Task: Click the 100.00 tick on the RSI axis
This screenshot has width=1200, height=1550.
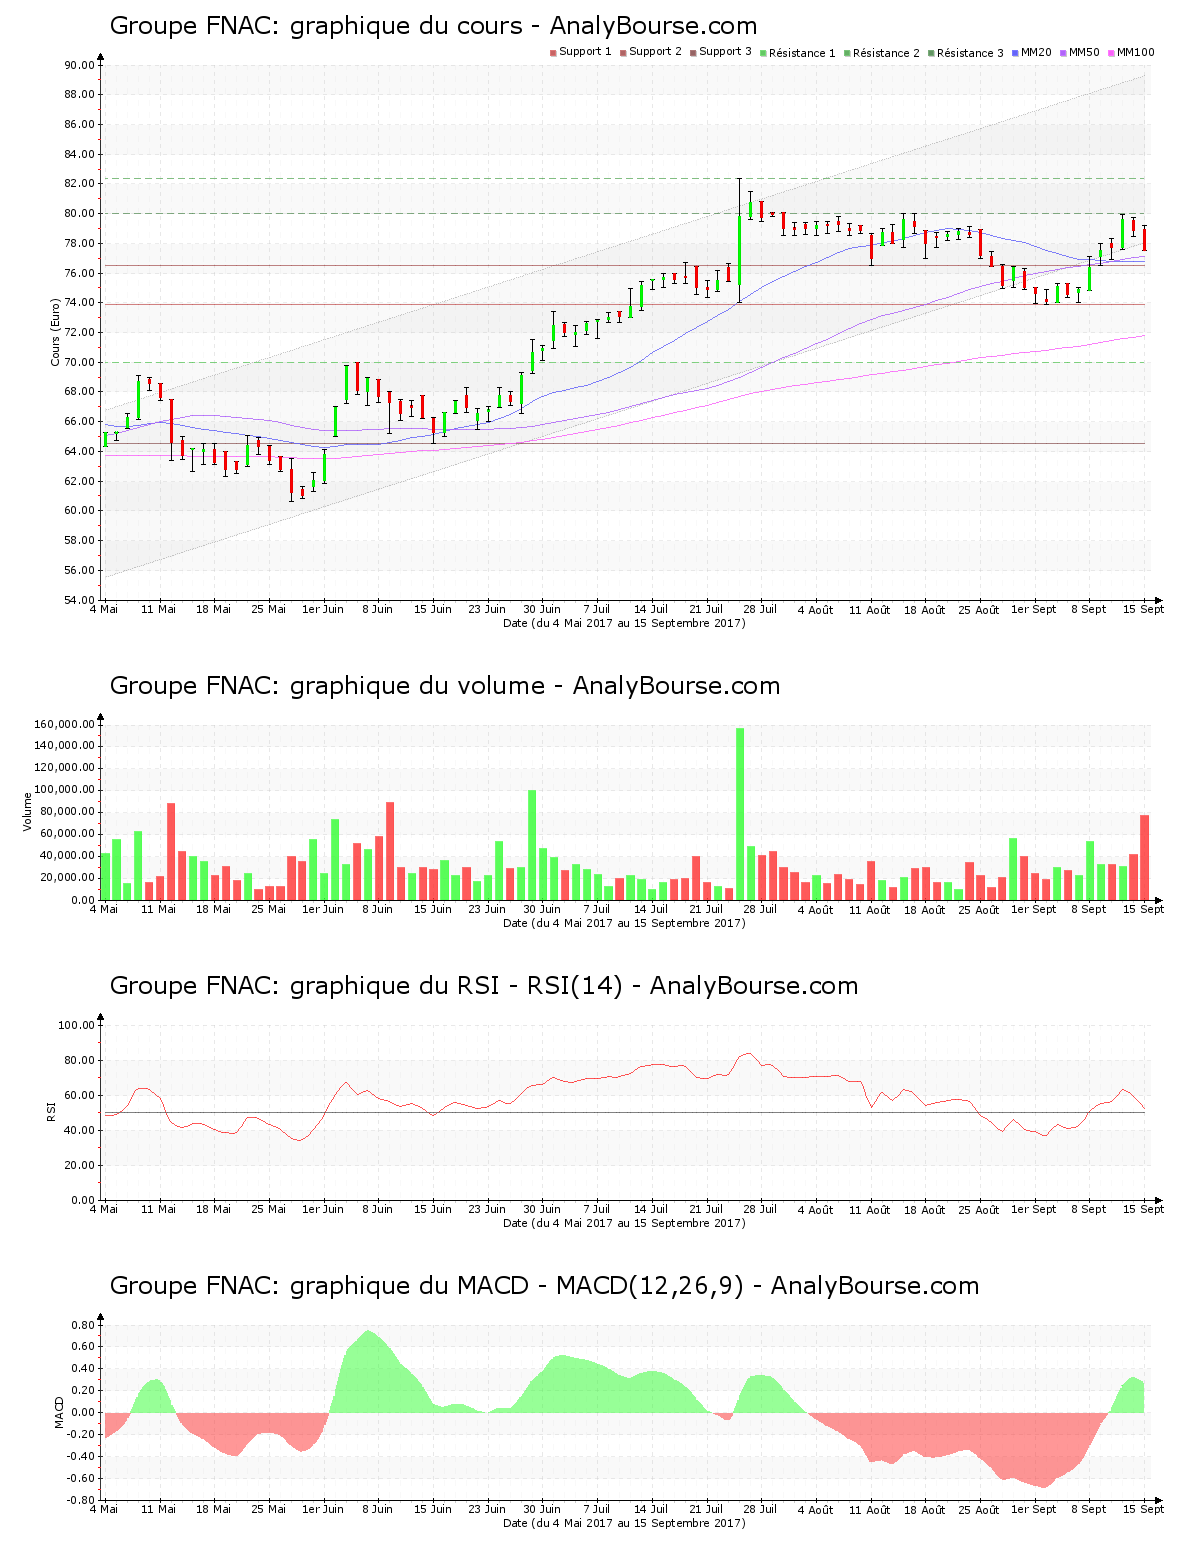Action: pyautogui.click(x=76, y=1025)
